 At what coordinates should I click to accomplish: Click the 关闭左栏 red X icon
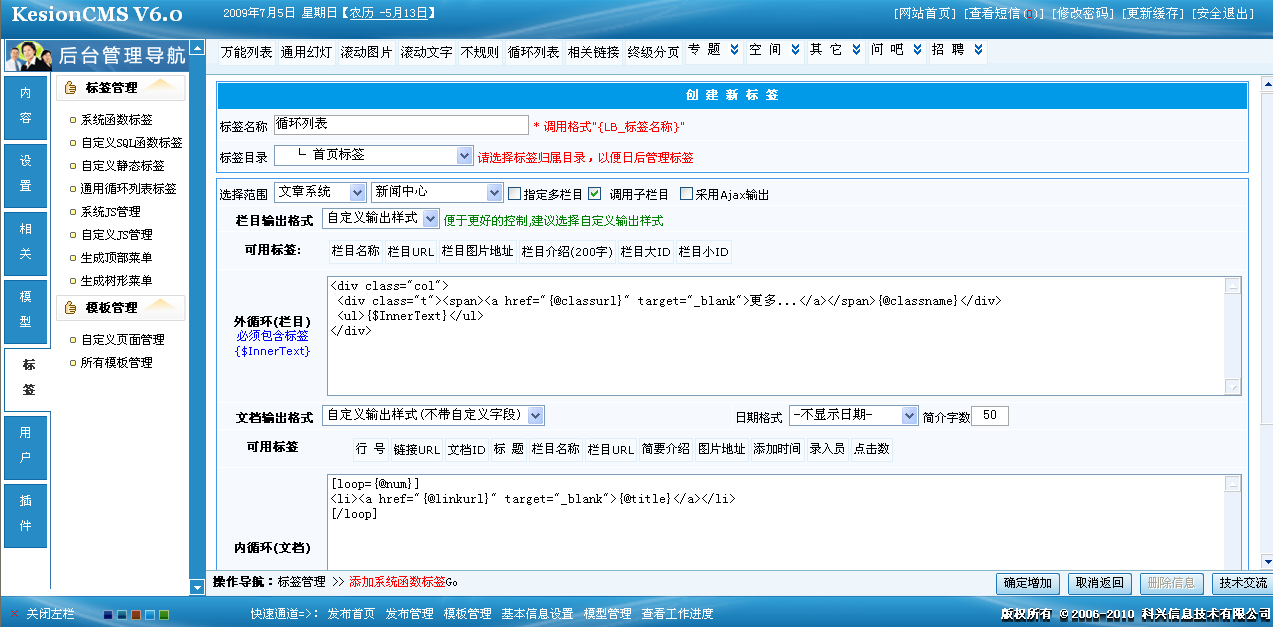[x=15, y=613]
